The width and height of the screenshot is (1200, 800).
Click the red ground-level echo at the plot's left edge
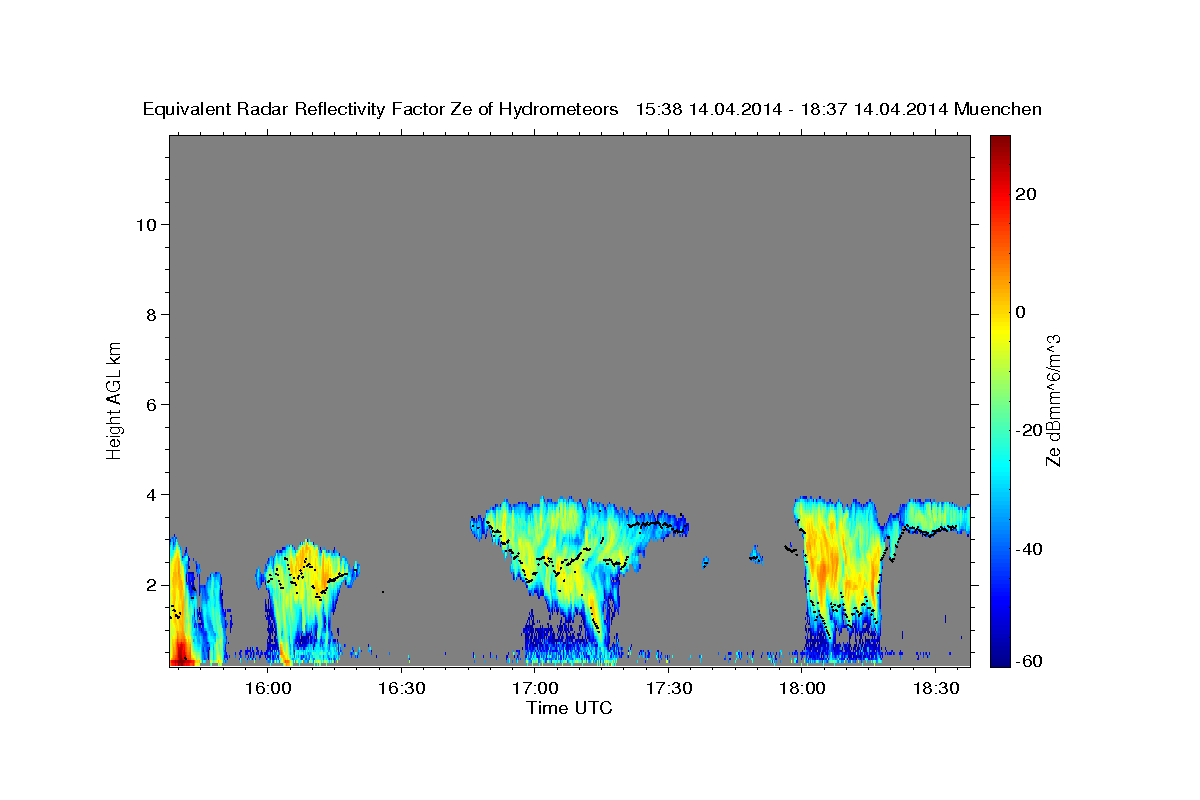tap(181, 655)
